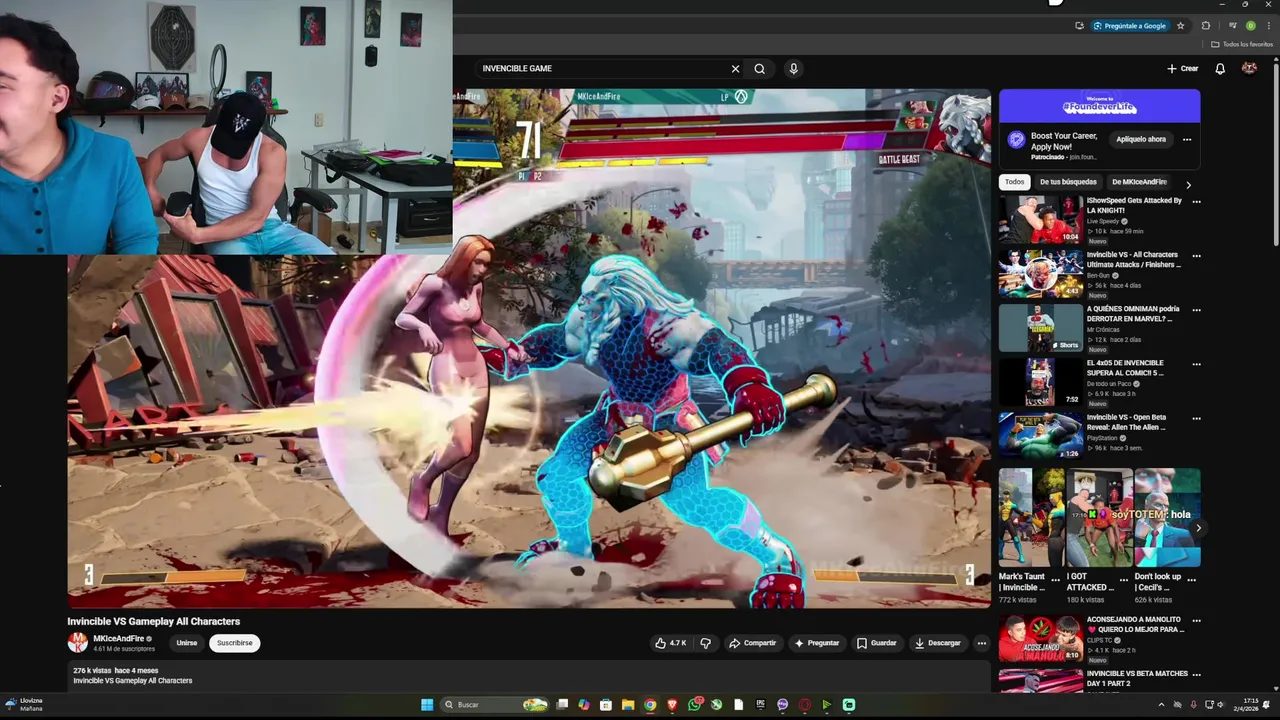The height and width of the screenshot is (720, 1280).
Task: Click the install app icon in address bar
Action: pos(1079,26)
